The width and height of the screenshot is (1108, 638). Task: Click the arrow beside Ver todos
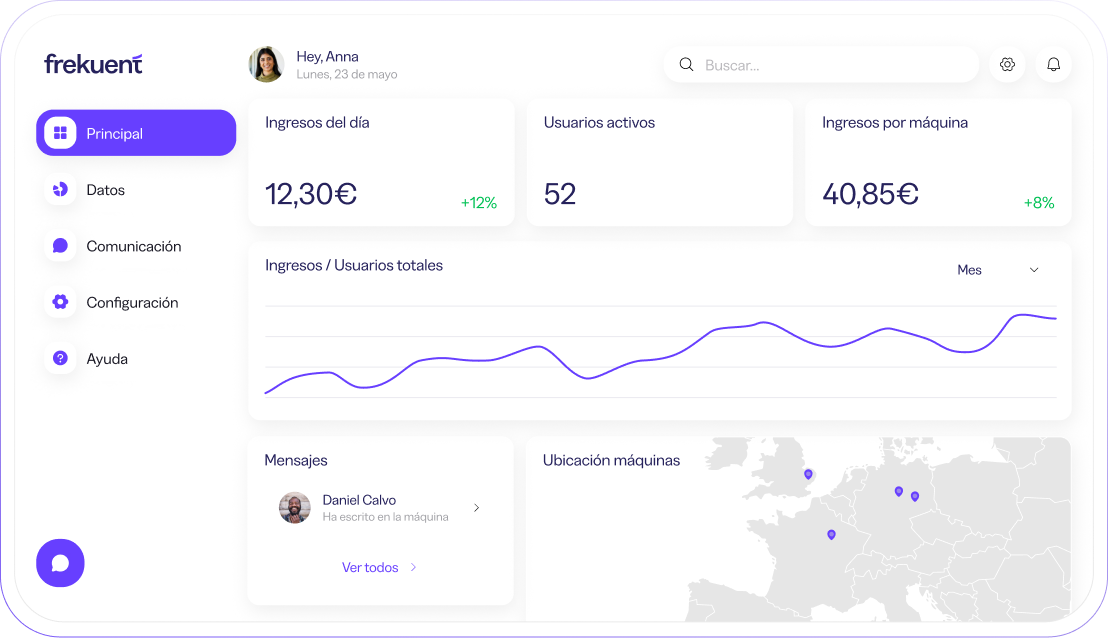click(413, 567)
